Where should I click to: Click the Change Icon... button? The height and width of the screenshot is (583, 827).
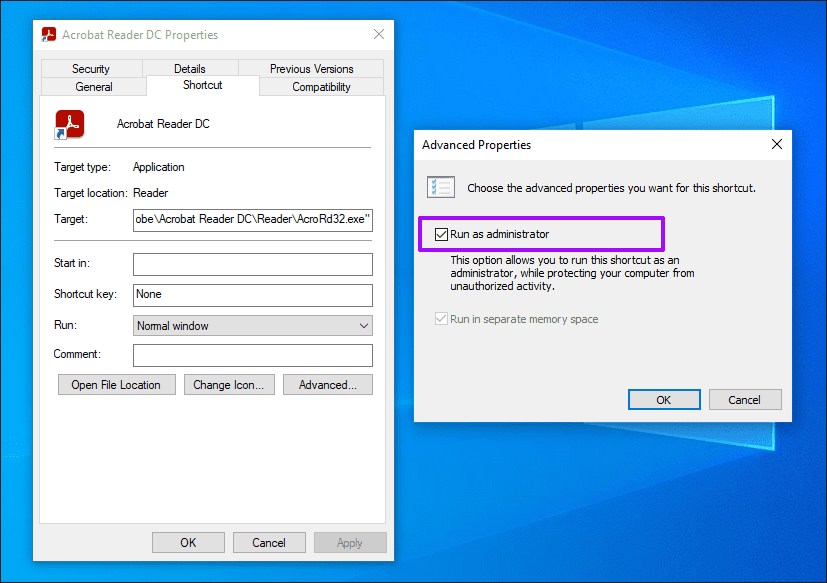[x=229, y=385]
